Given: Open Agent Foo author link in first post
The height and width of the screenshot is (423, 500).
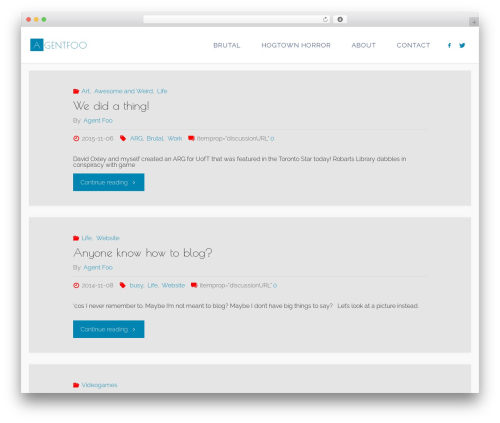Looking at the screenshot, I should [x=98, y=121].
